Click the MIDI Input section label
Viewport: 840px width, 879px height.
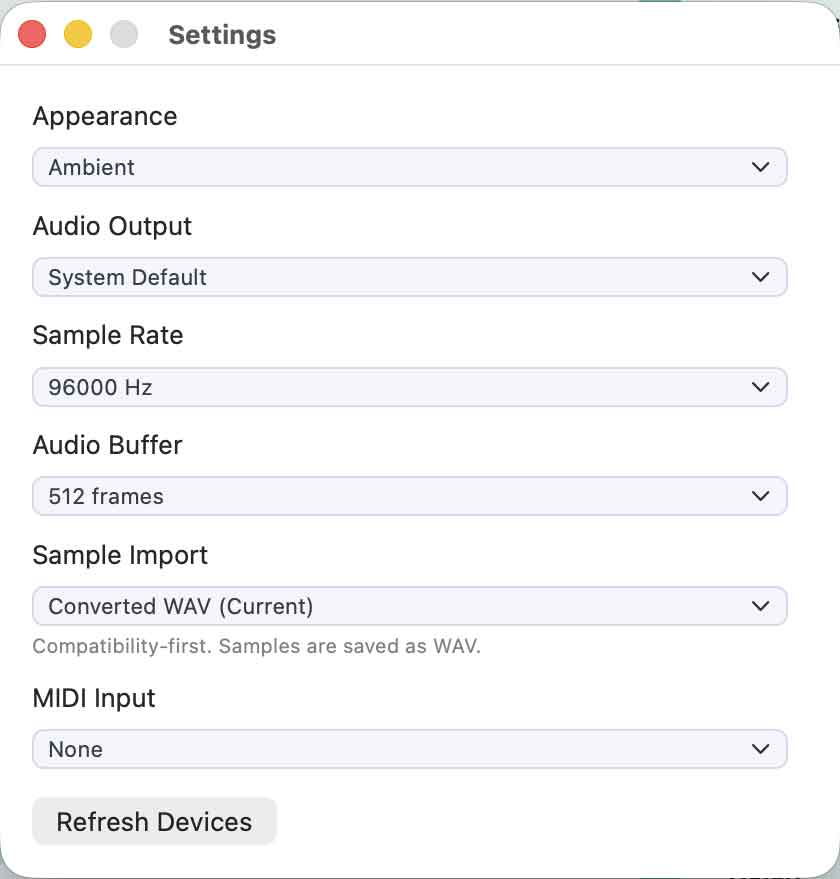(x=94, y=698)
